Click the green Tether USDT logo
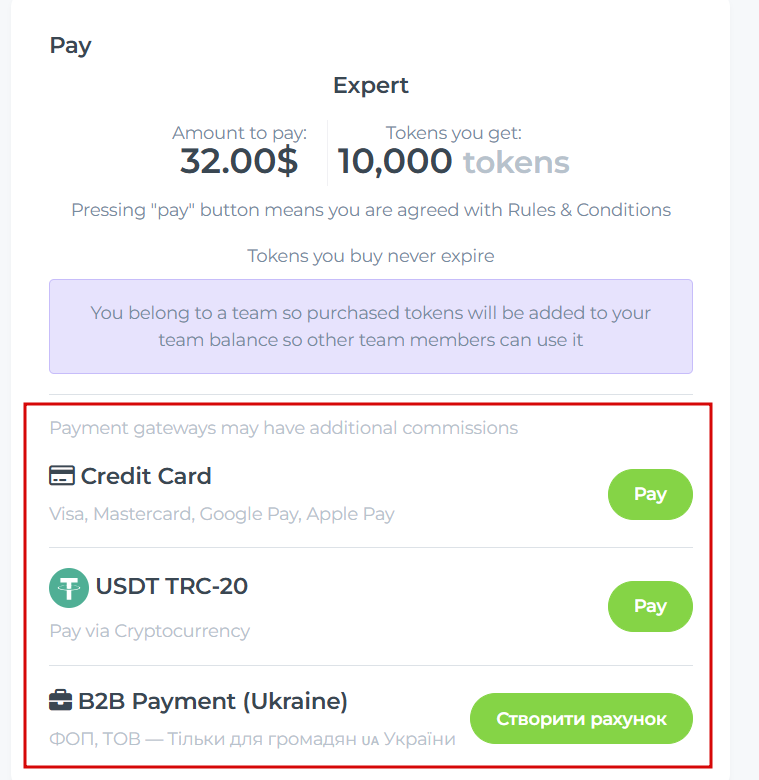This screenshot has width=759, height=780. coord(69,588)
